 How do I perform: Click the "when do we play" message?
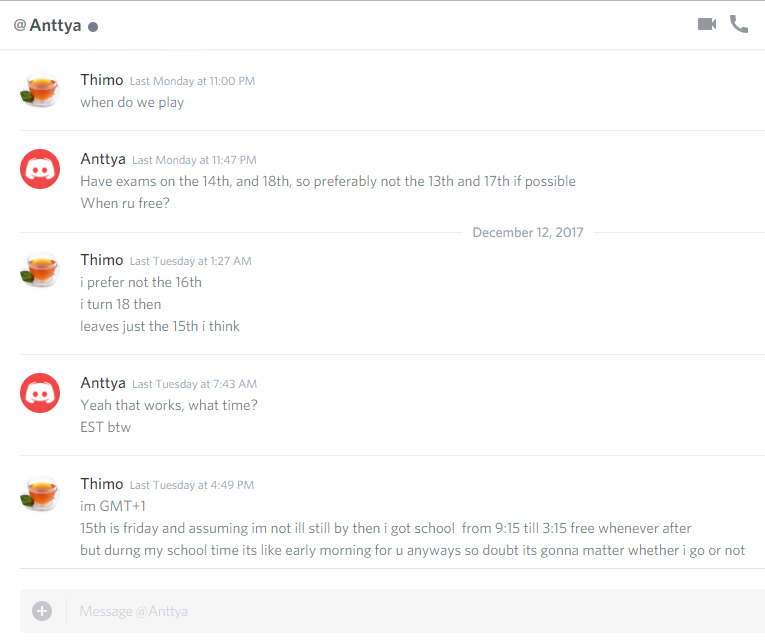click(x=132, y=102)
